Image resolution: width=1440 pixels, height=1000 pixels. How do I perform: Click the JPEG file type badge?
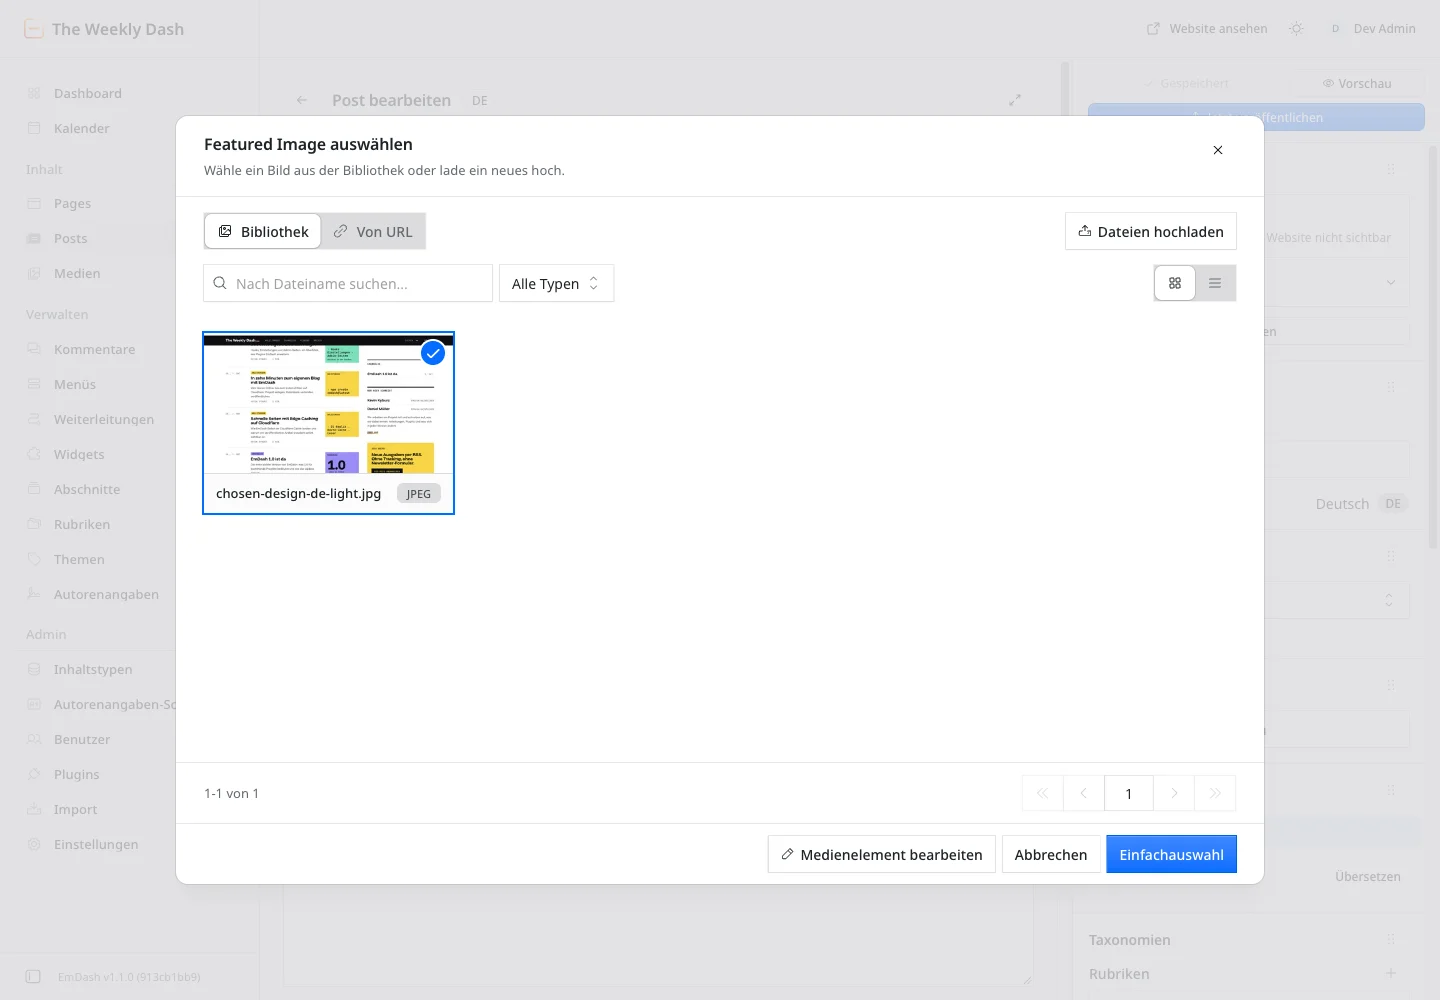coord(419,494)
